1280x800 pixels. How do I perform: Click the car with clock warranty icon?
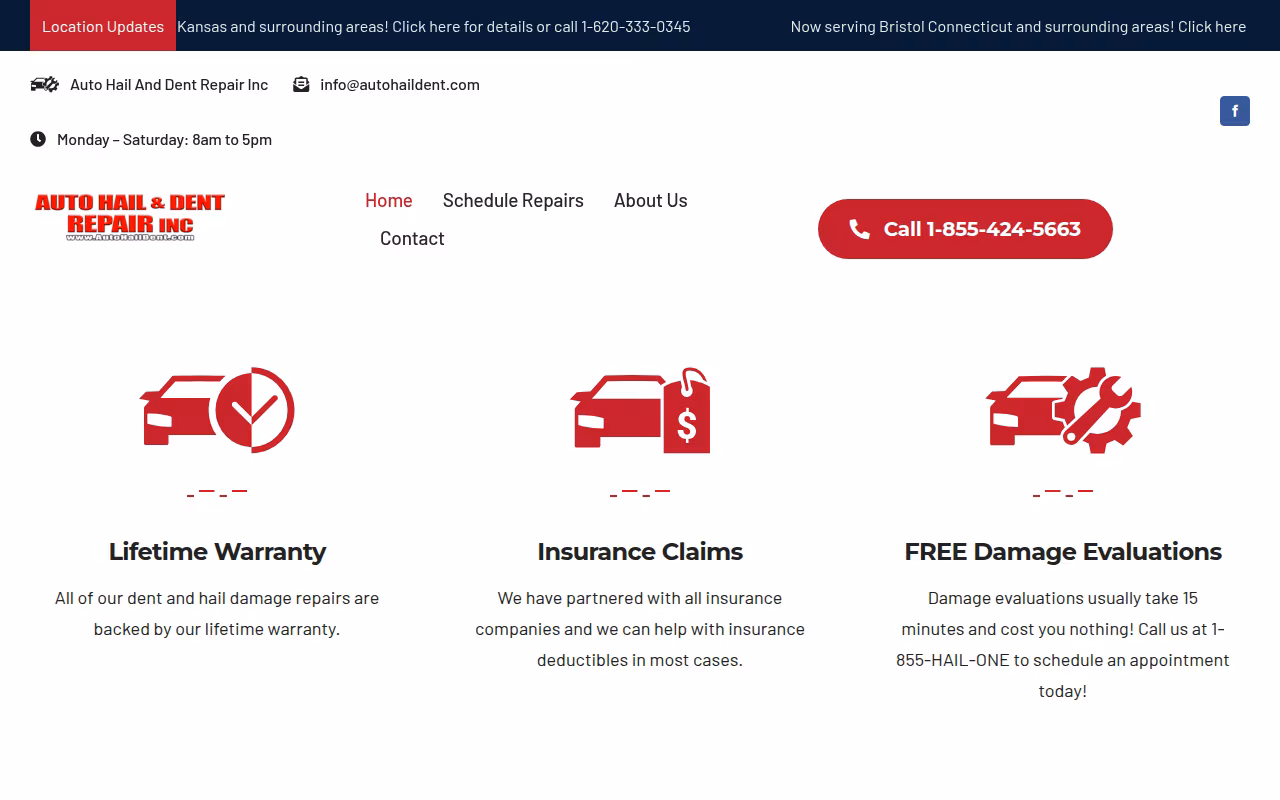pyautogui.click(x=217, y=410)
